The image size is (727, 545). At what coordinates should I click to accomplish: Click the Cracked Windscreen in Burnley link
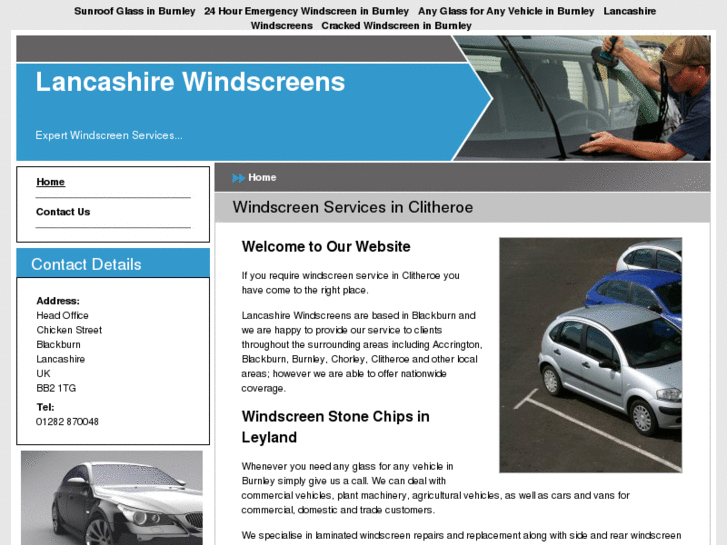pos(396,26)
